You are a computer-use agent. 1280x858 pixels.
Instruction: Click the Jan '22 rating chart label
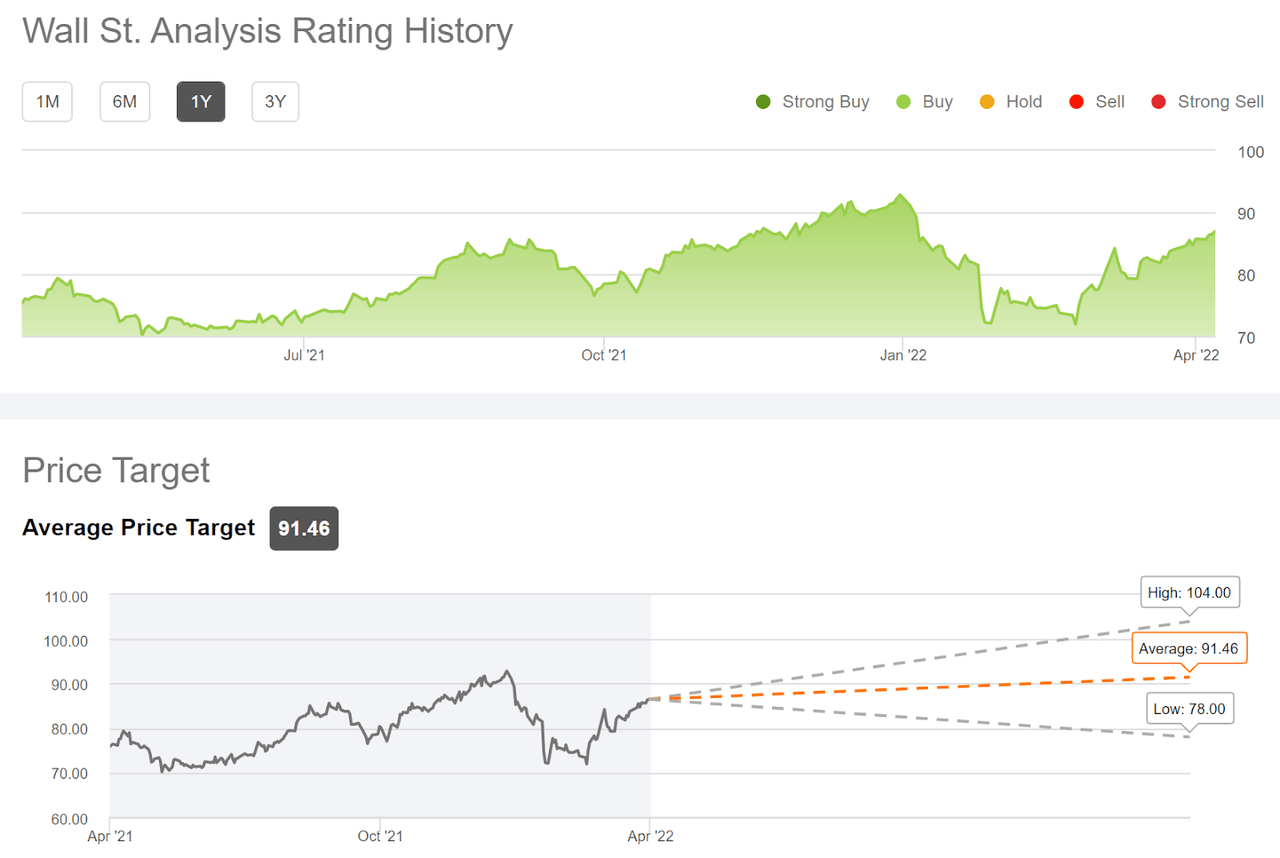(904, 355)
